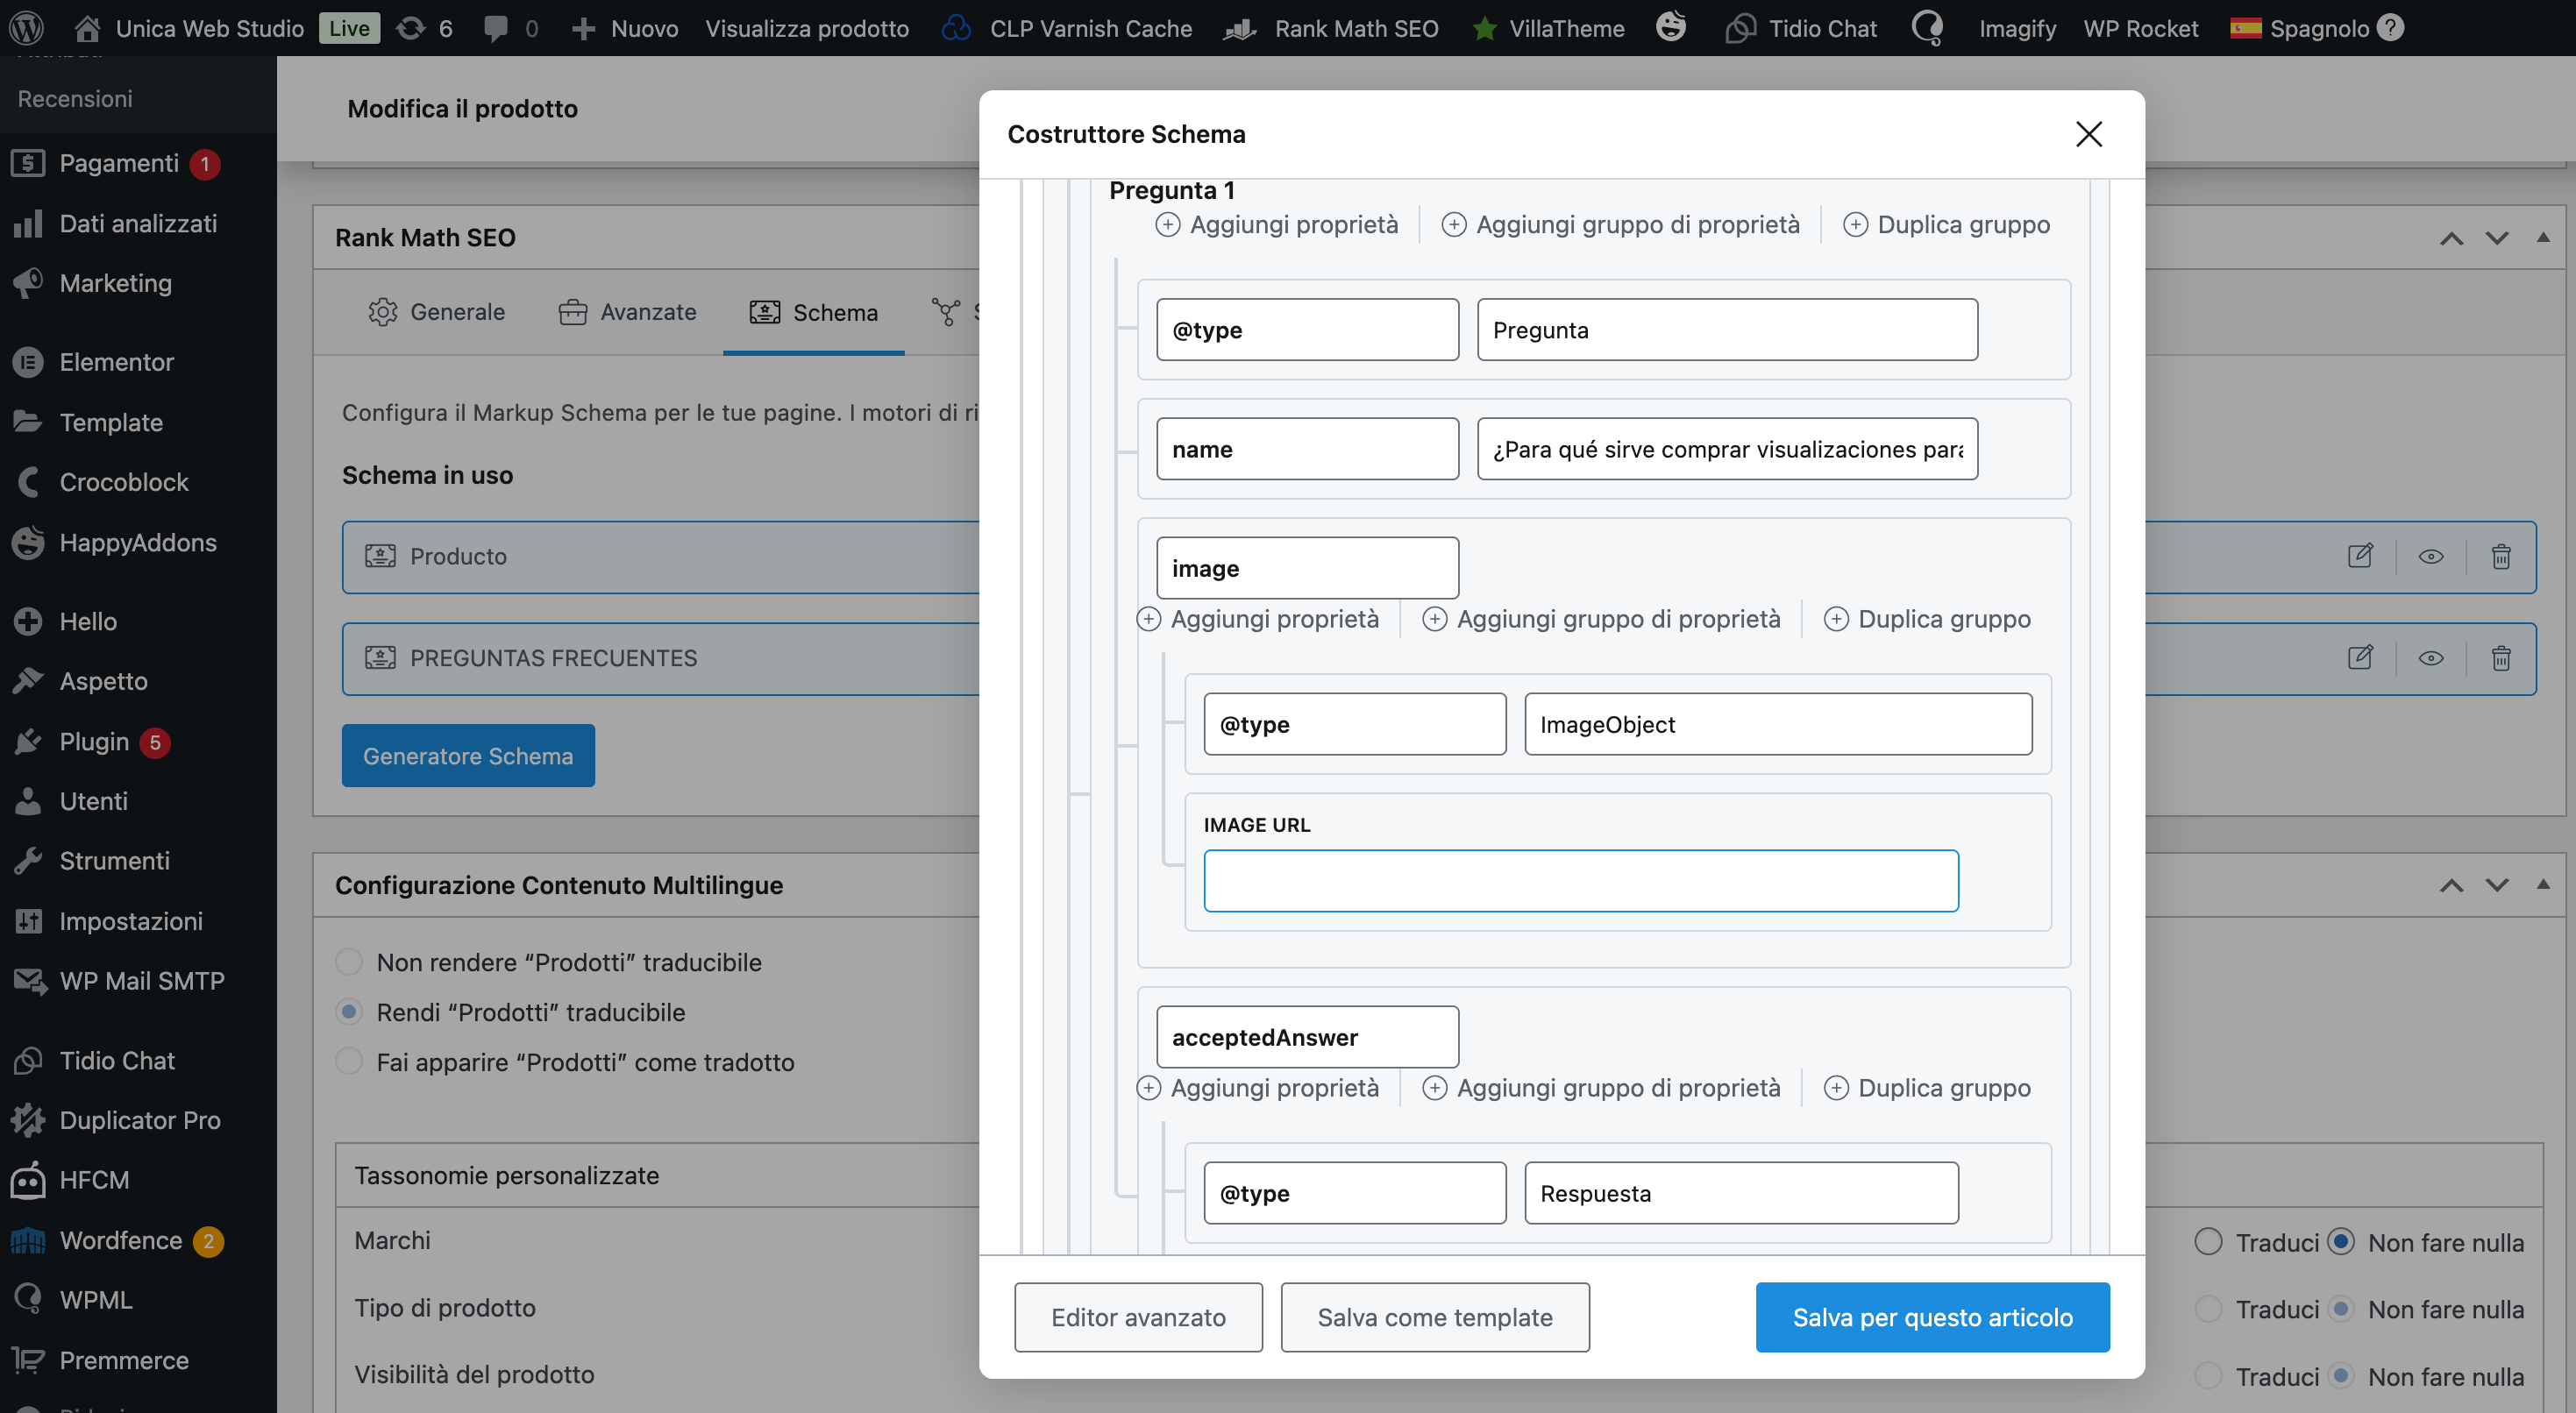Screen dimensions: 2576x1413
Task: Open the Elementor sidebar menu
Action: click(116, 362)
